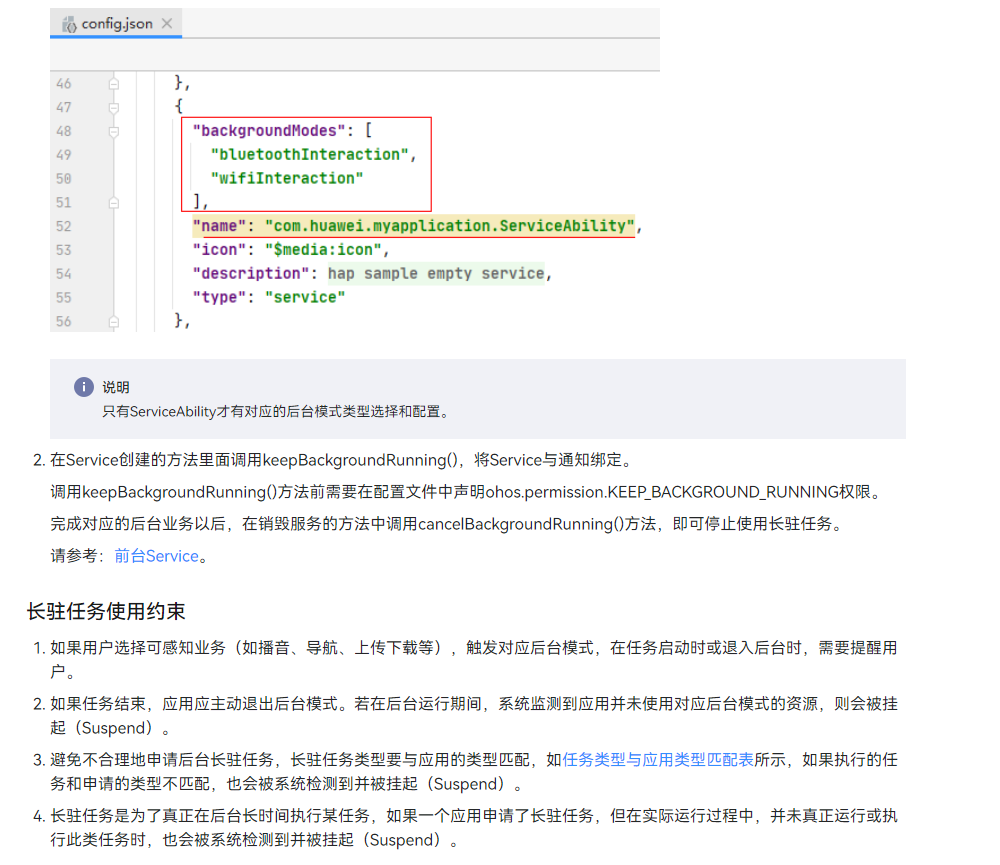Select the config.json editor tab
The width and height of the screenshot is (1000, 865).
116,24
